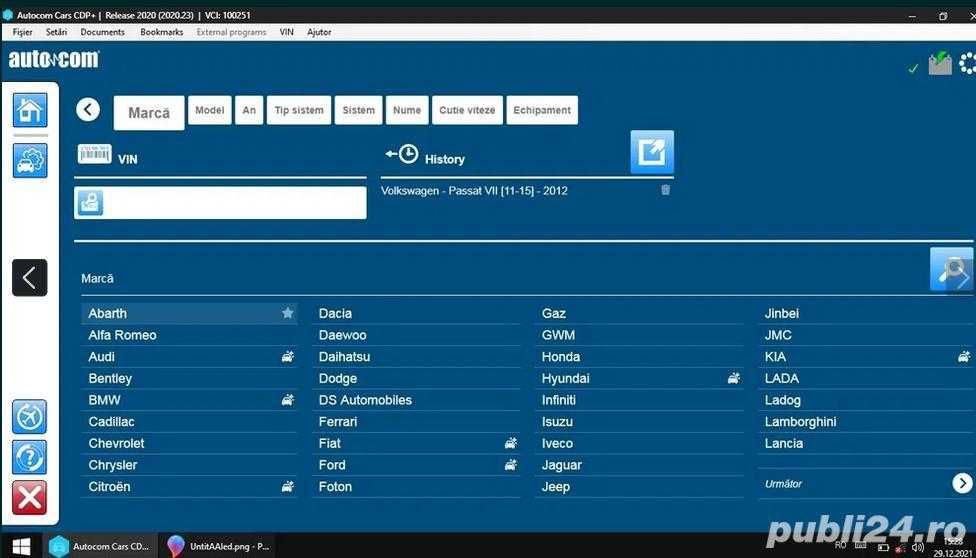Open the search magnifier button
The image size is (976, 558).
(x=951, y=268)
